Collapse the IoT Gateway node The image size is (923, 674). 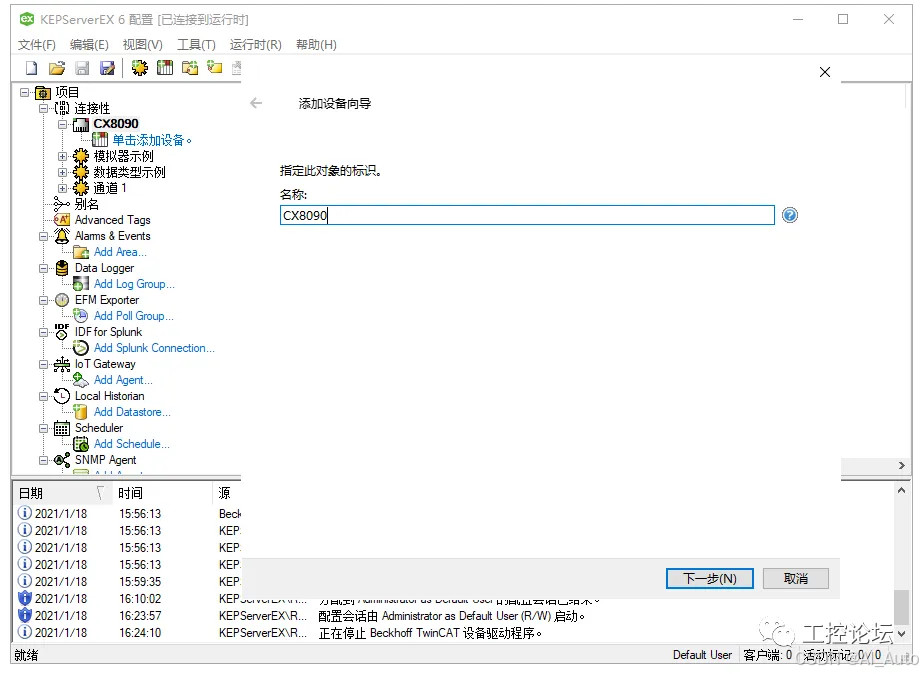click(x=44, y=364)
